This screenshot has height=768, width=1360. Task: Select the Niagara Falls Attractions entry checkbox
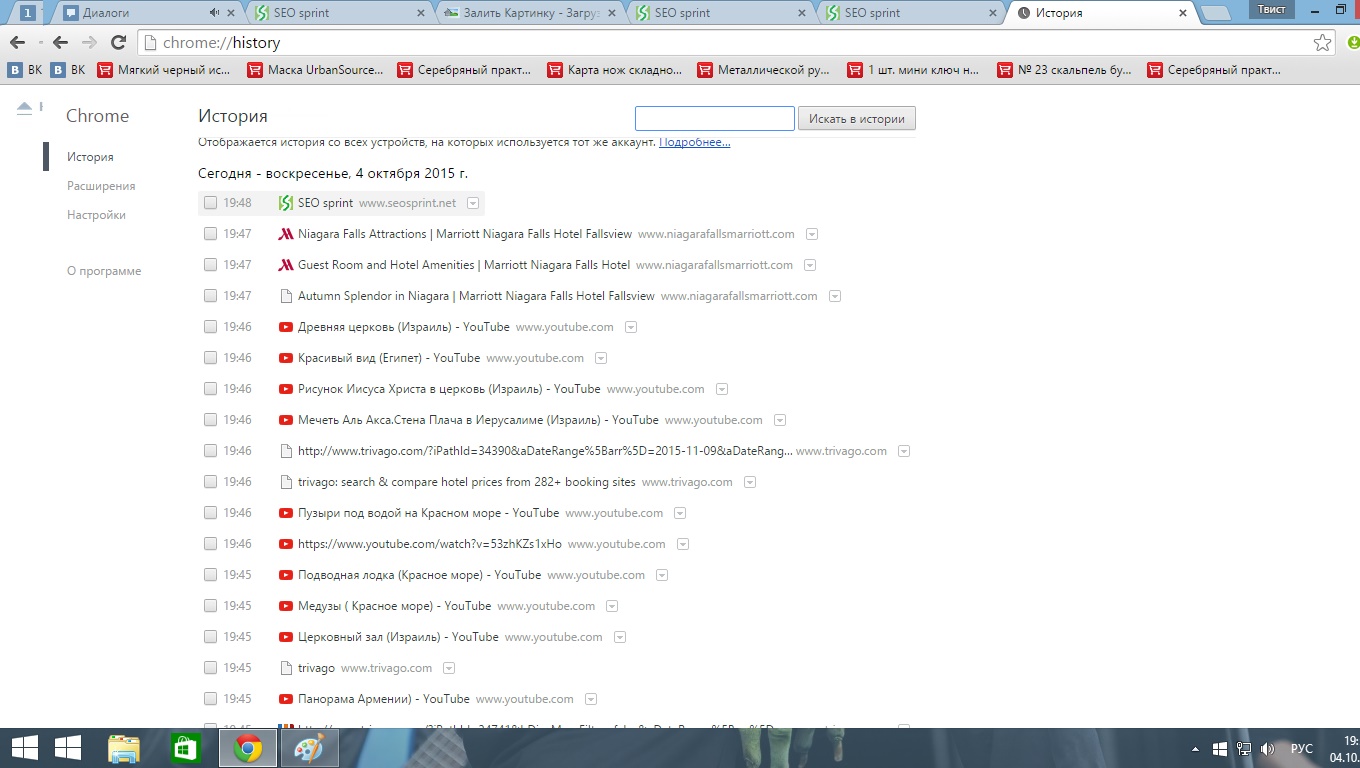point(210,234)
